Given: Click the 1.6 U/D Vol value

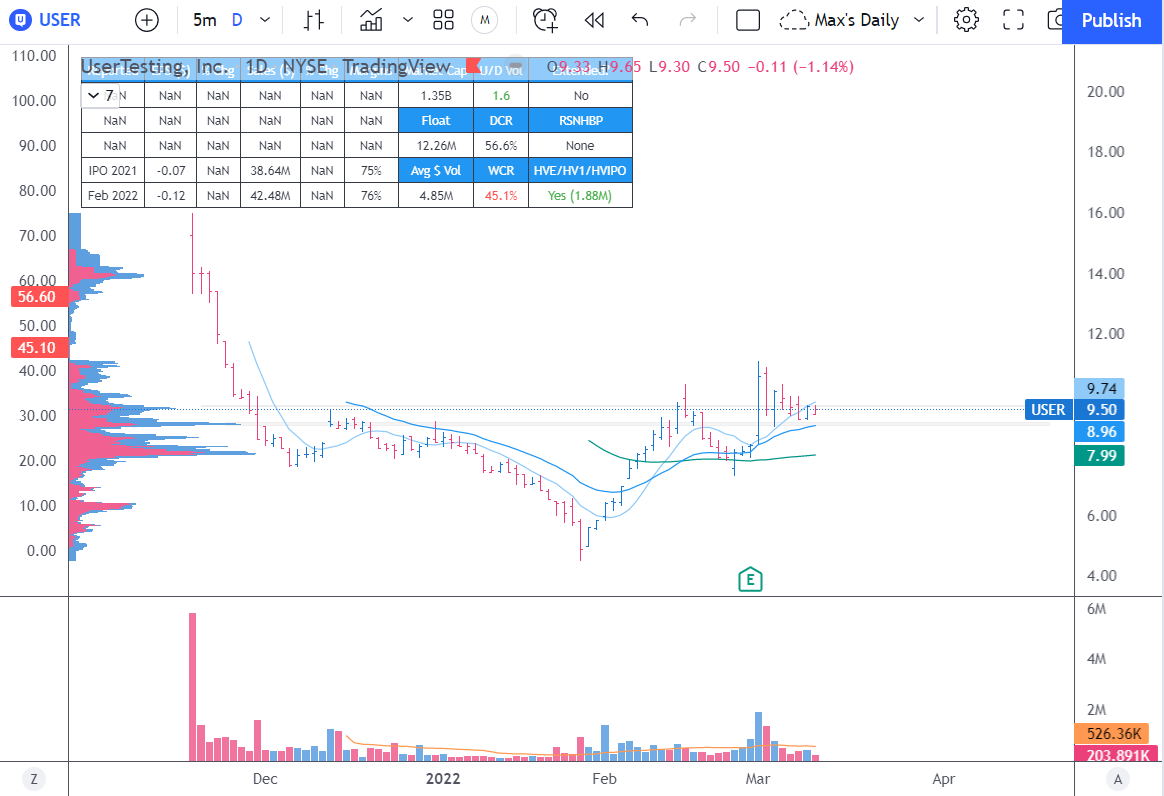Looking at the screenshot, I should [x=501, y=96].
